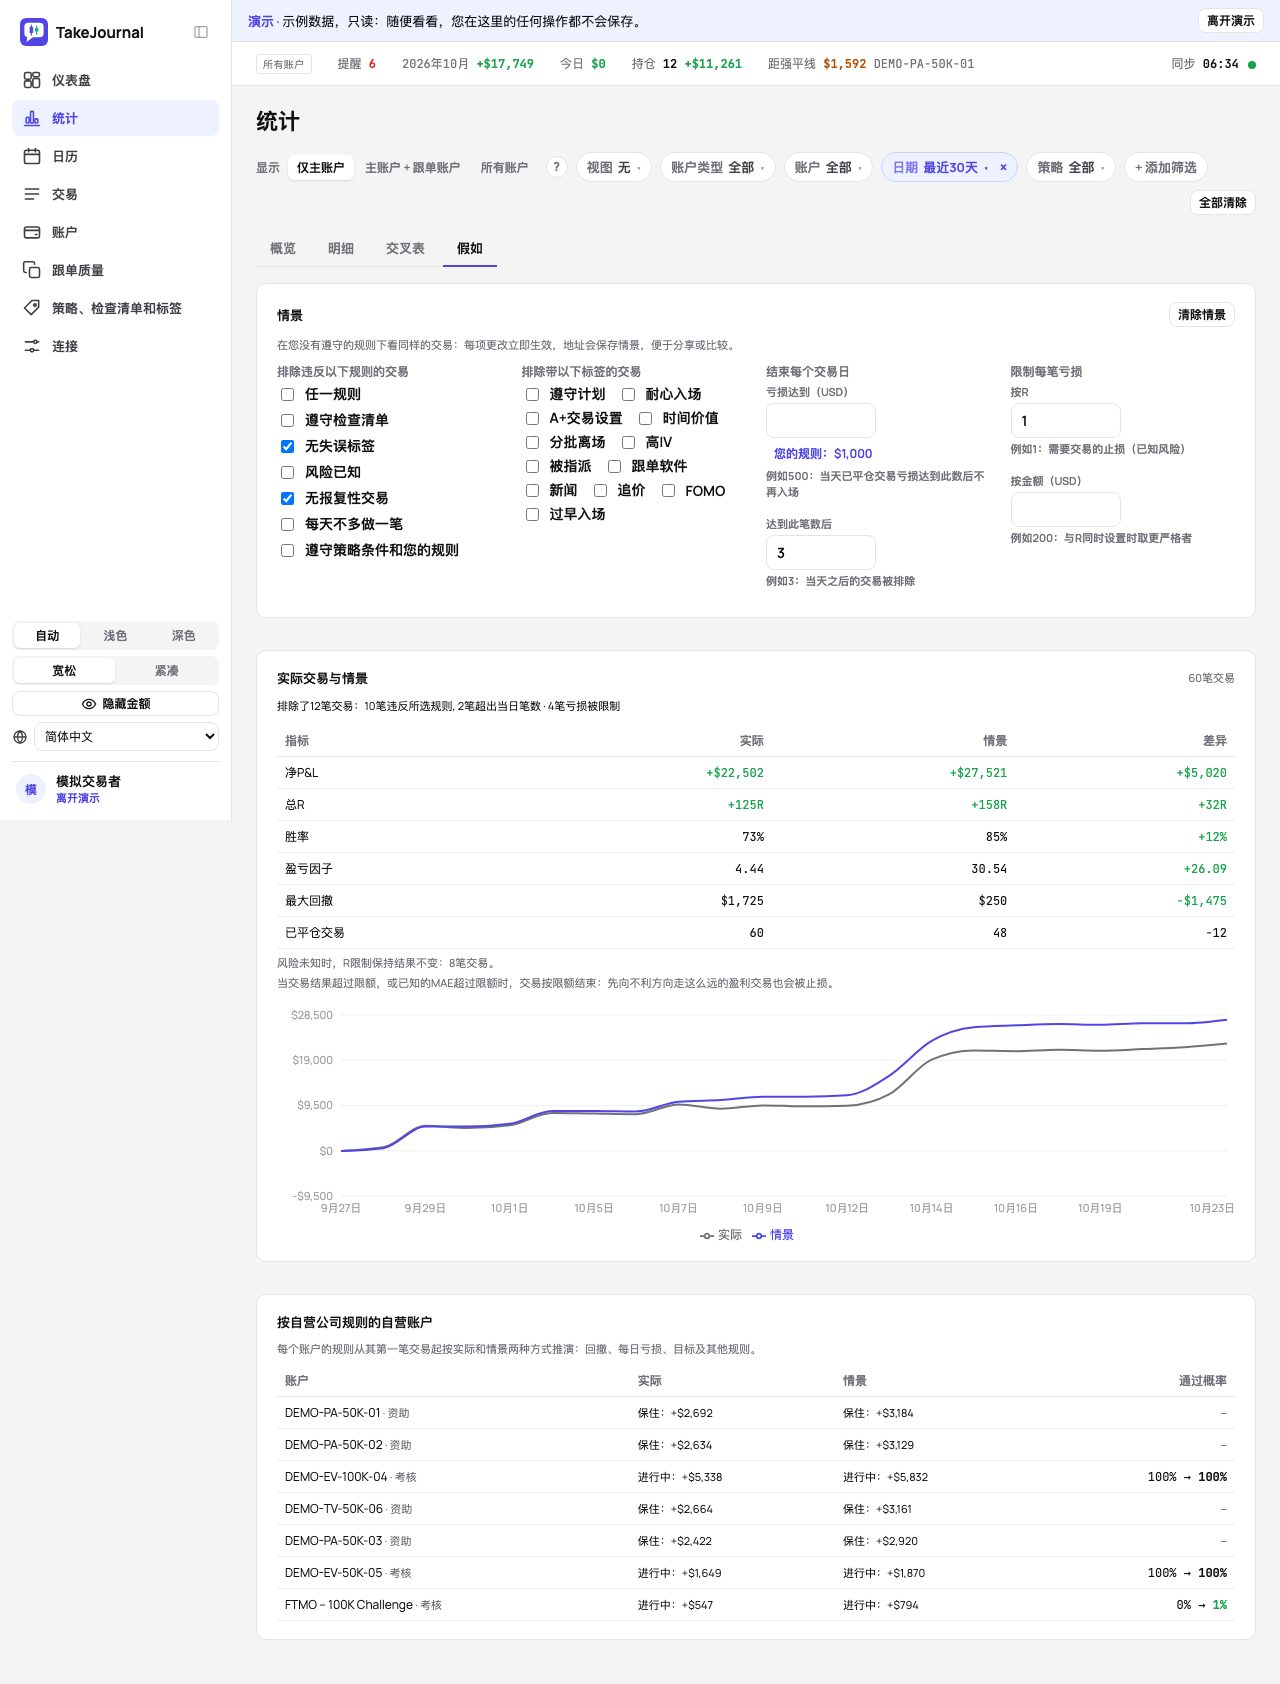Screen dimensions: 1280x1684
Task: Click the 交易 list icon
Action: (32, 194)
